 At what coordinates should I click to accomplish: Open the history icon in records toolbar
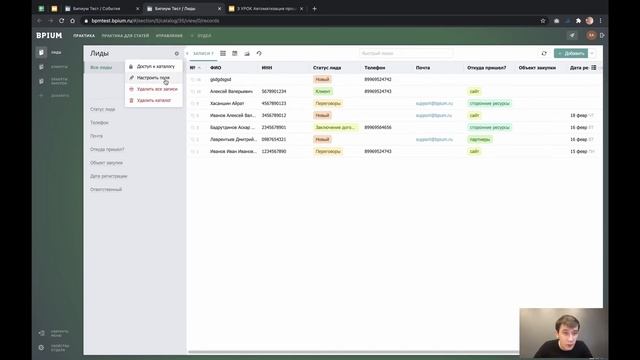pyautogui.click(x=259, y=53)
